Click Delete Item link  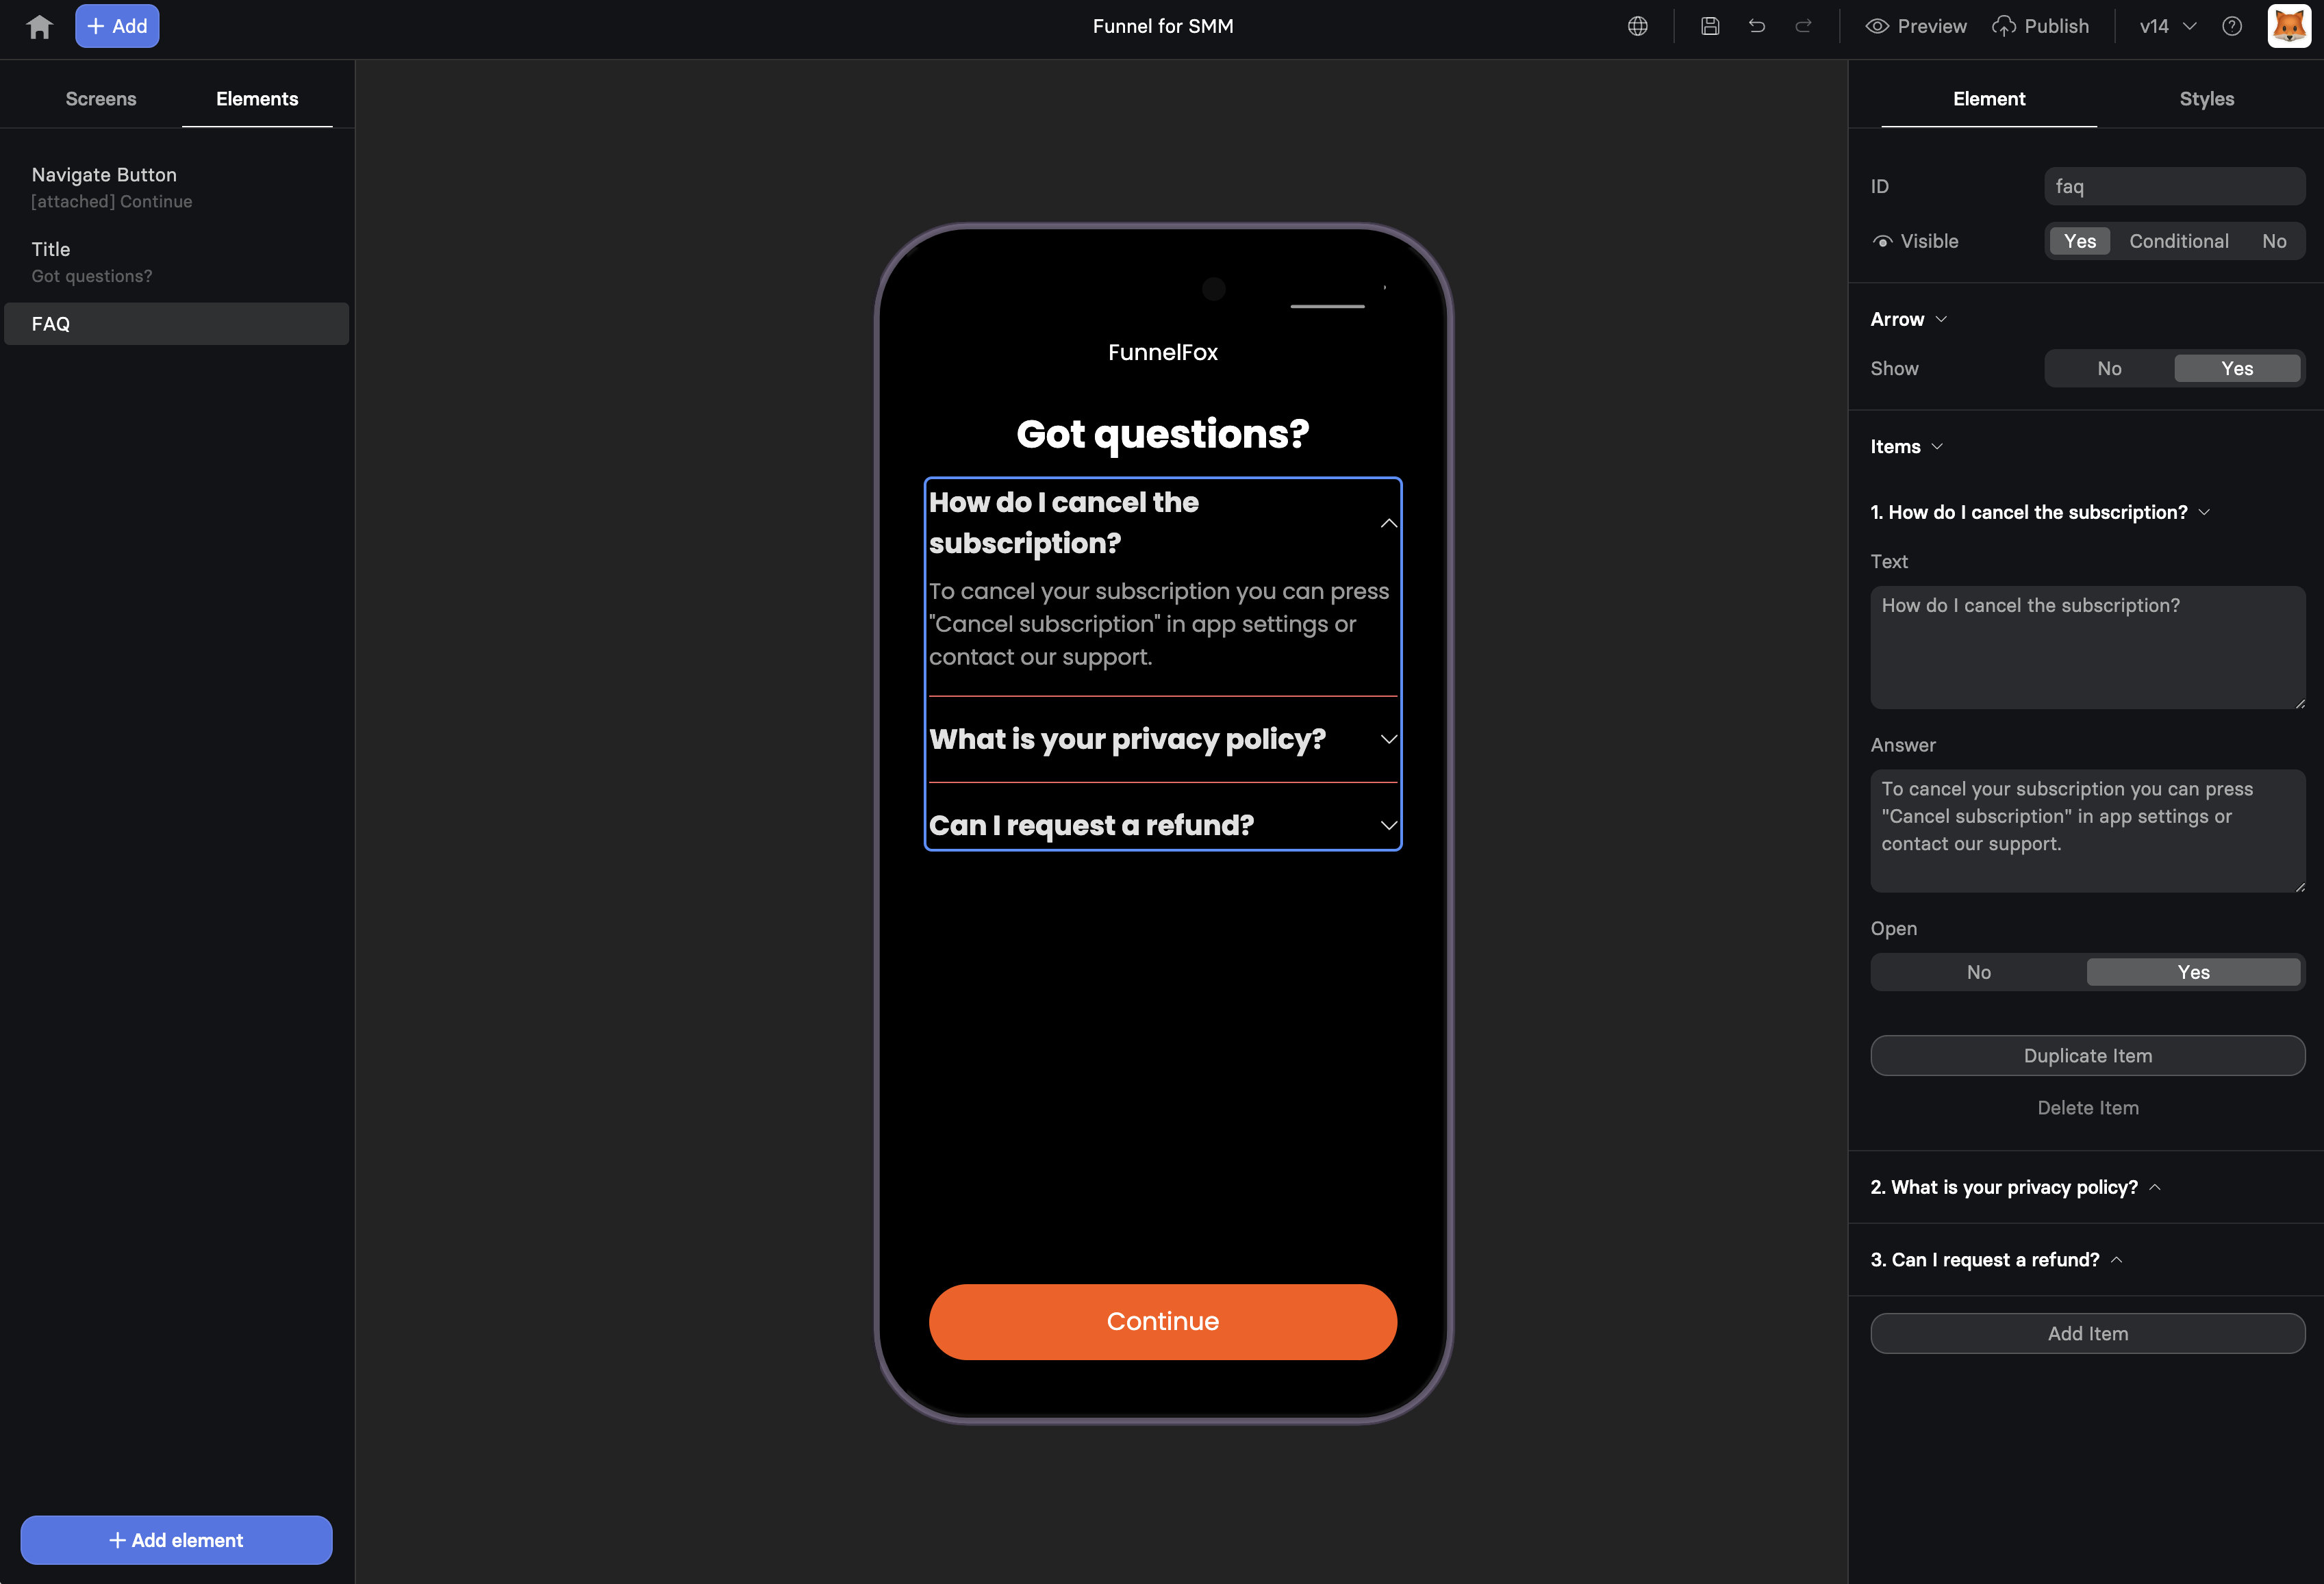click(2088, 1108)
